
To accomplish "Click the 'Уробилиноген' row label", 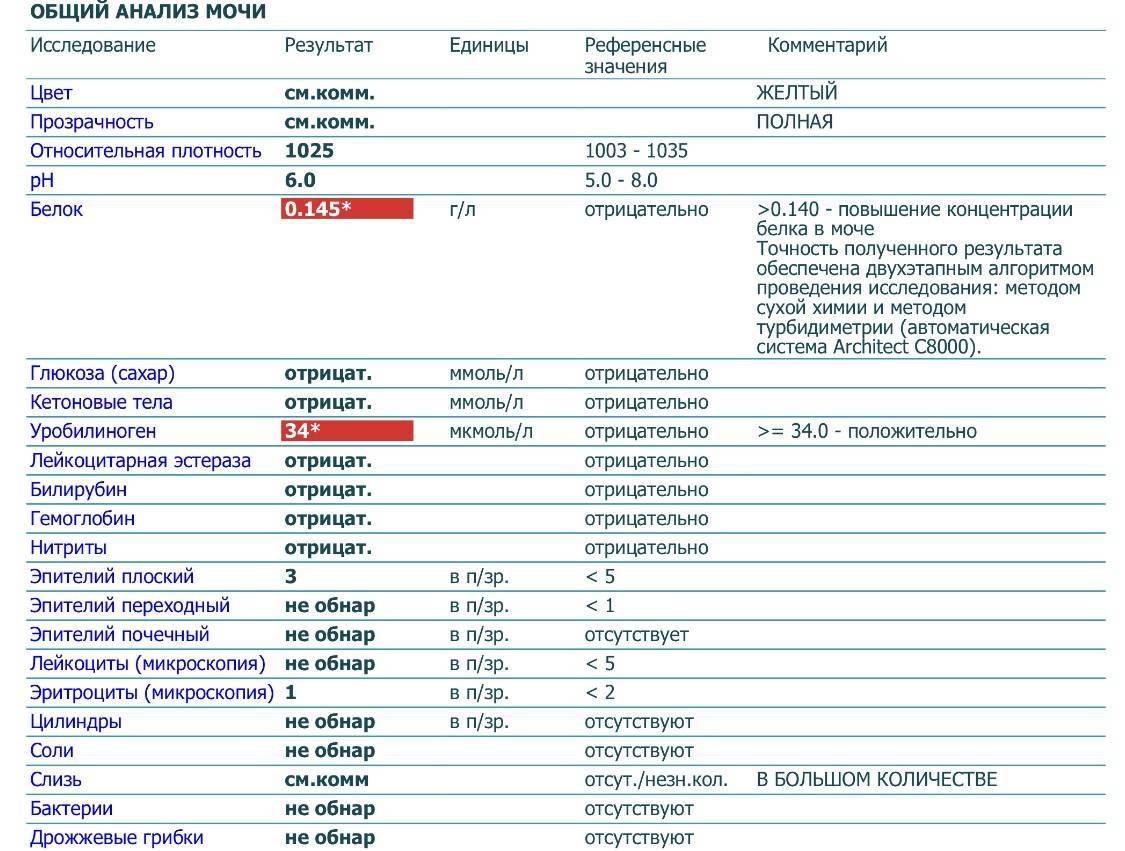I will pos(93,432).
